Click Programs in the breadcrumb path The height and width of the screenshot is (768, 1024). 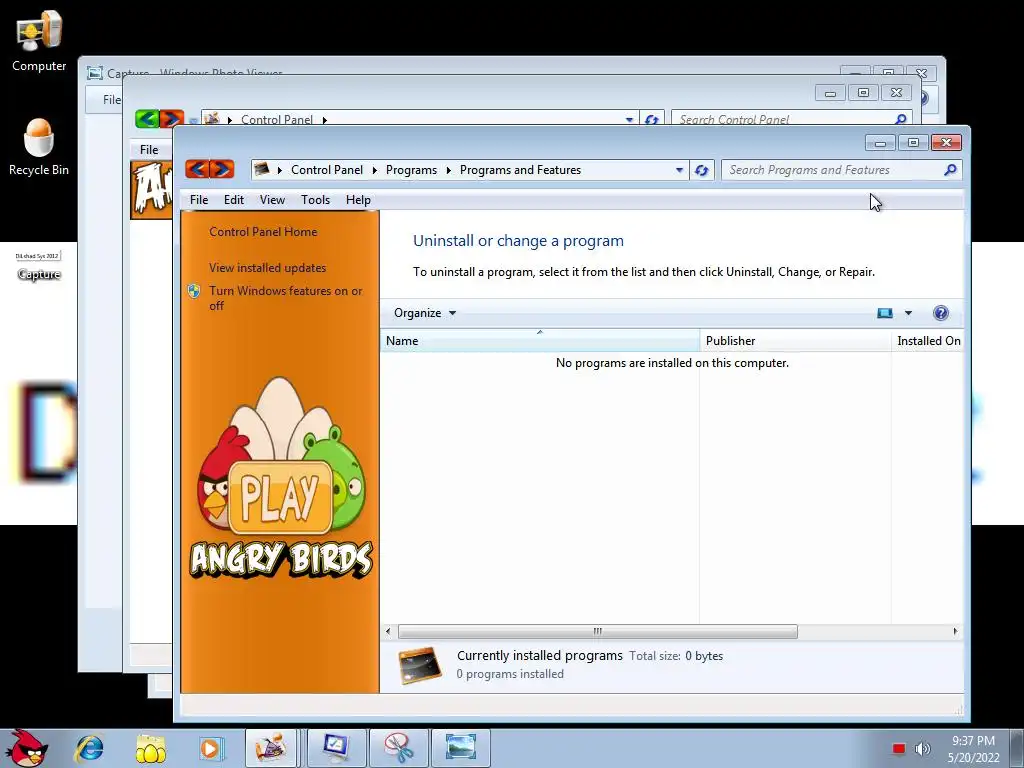coord(411,170)
